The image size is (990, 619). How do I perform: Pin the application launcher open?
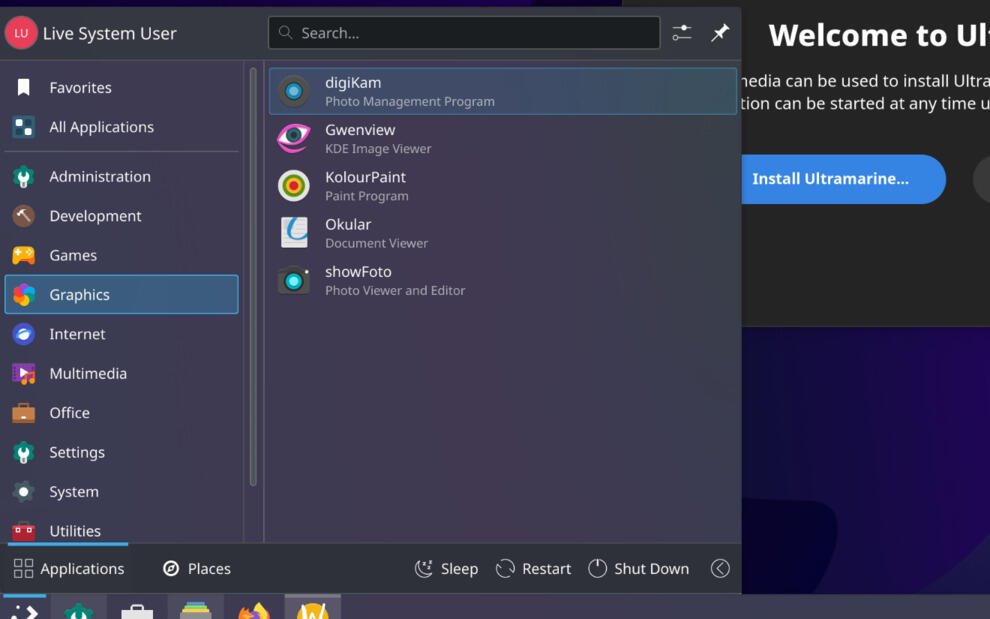tap(720, 33)
